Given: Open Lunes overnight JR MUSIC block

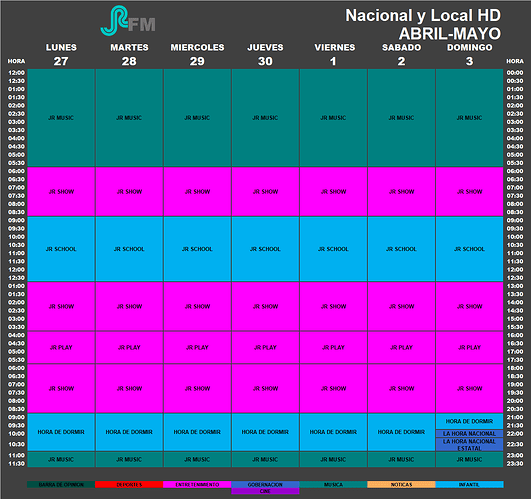Looking at the screenshot, I should click(x=61, y=118).
